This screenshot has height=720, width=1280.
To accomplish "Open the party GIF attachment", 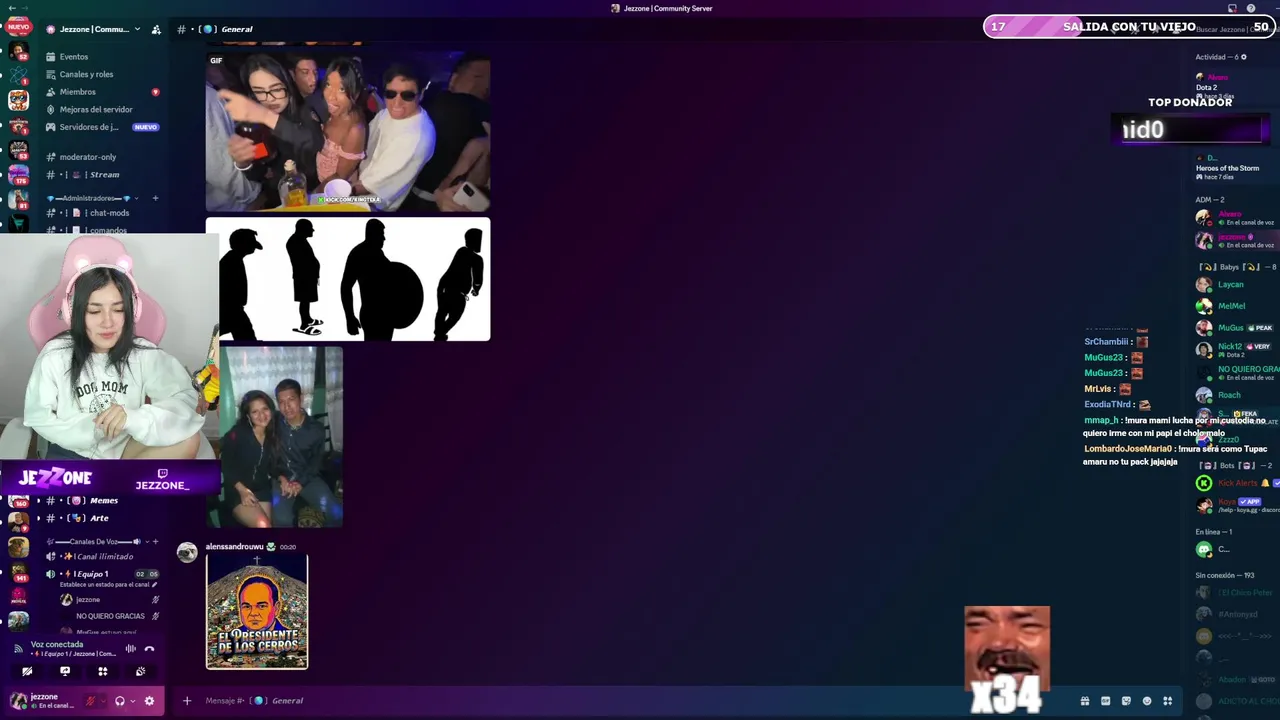I will 348,131.
